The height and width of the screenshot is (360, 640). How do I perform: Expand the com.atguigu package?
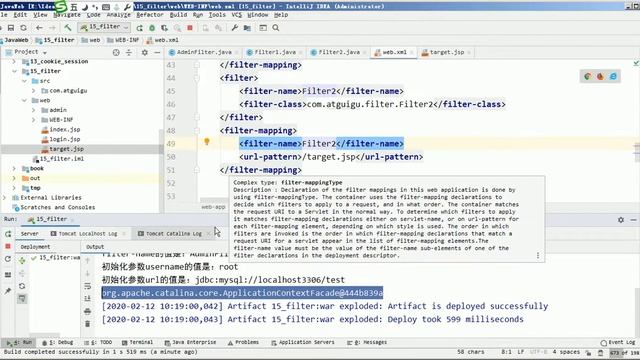(34, 91)
